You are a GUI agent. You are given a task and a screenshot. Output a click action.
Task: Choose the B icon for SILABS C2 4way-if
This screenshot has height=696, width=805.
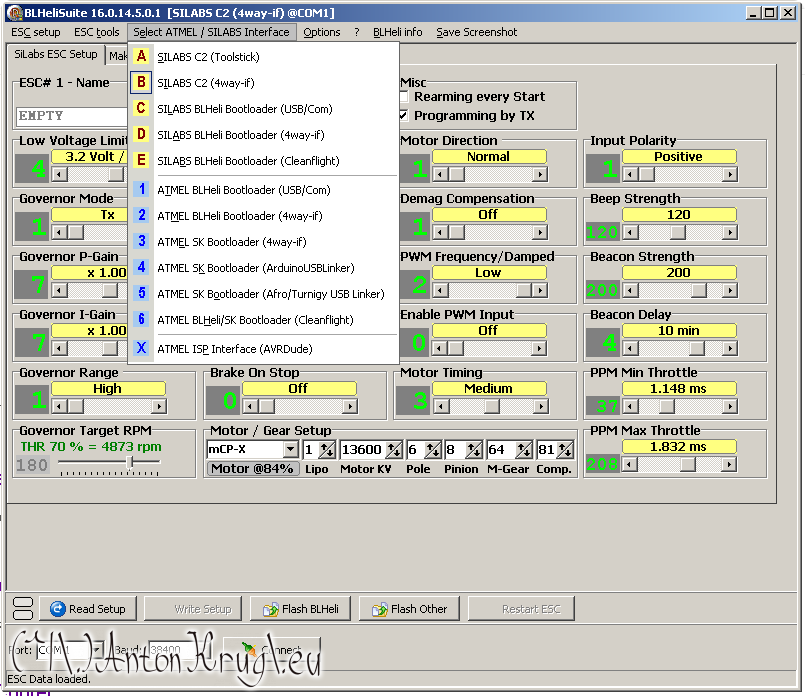[141, 82]
